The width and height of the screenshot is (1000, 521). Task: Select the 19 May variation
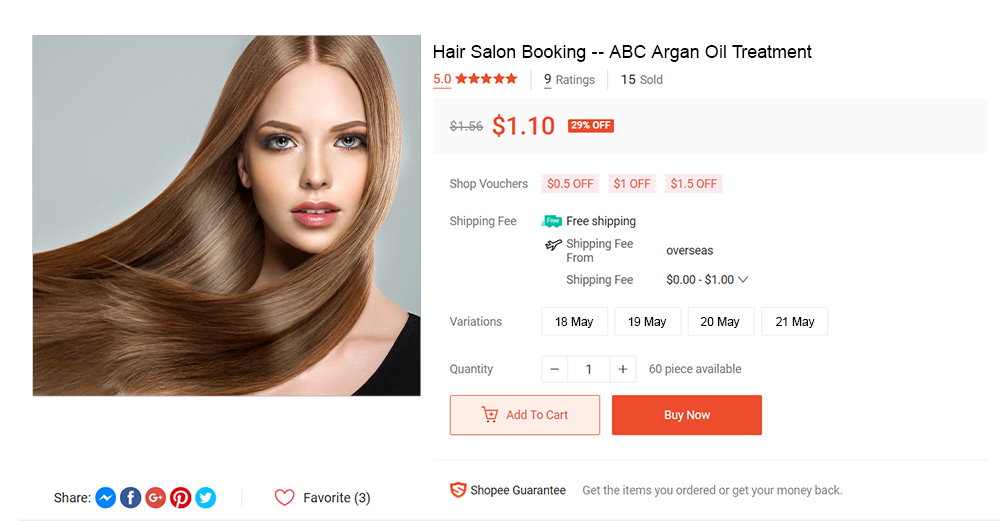[647, 322]
